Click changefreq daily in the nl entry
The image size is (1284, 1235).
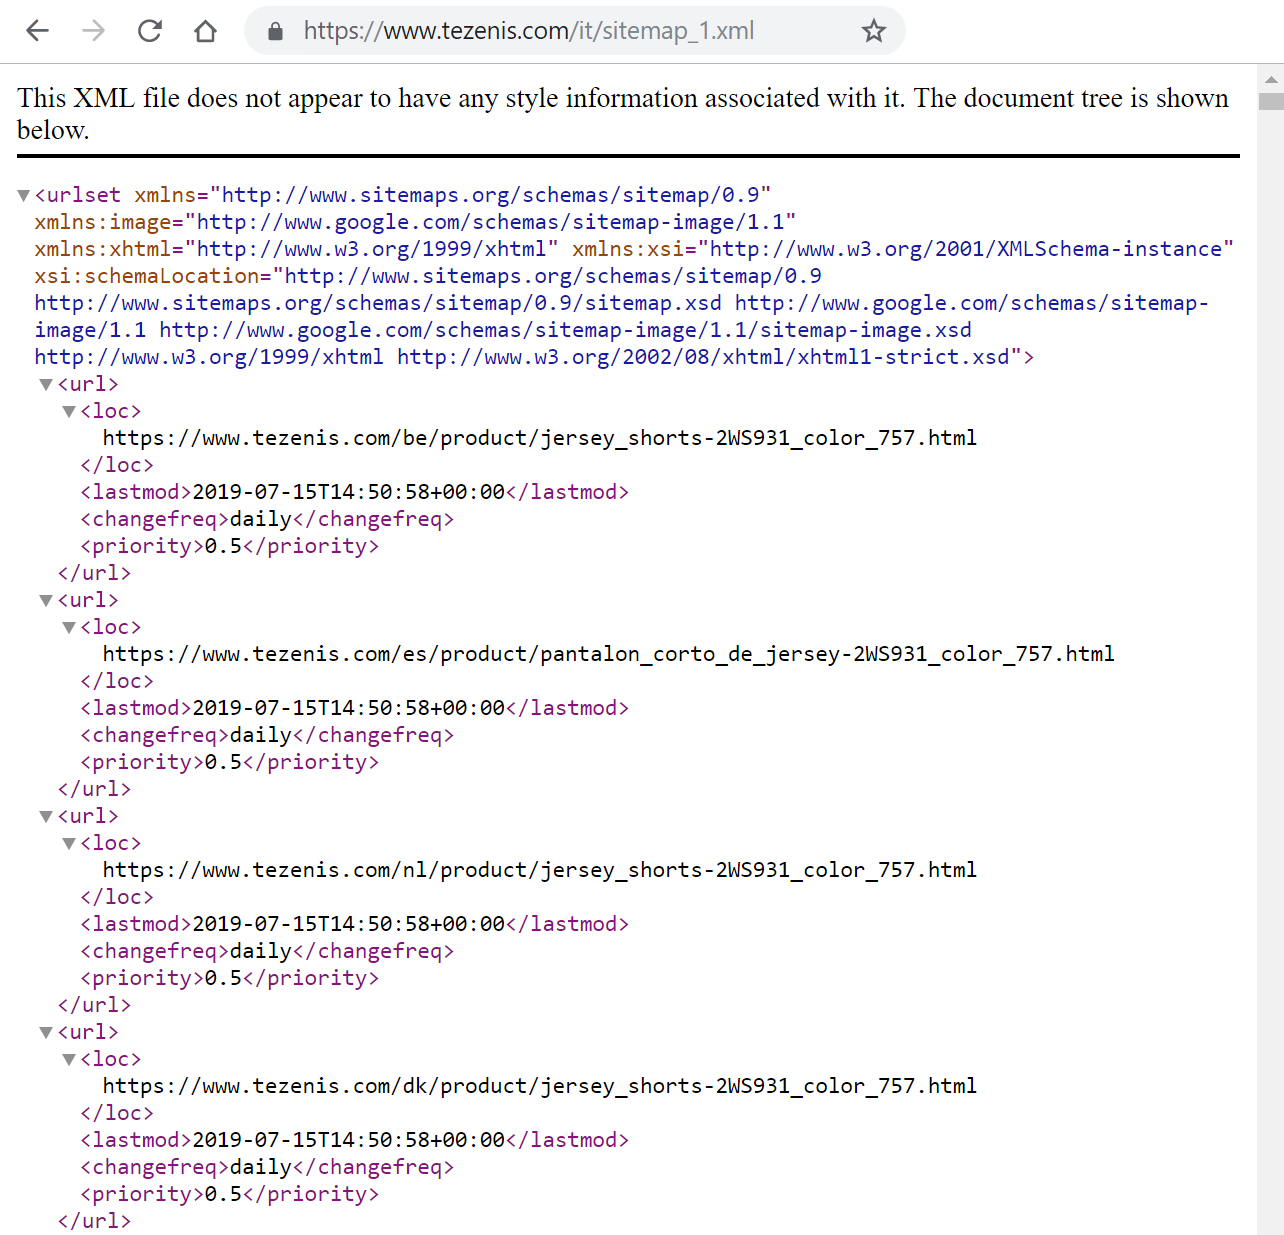click(x=261, y=951)
